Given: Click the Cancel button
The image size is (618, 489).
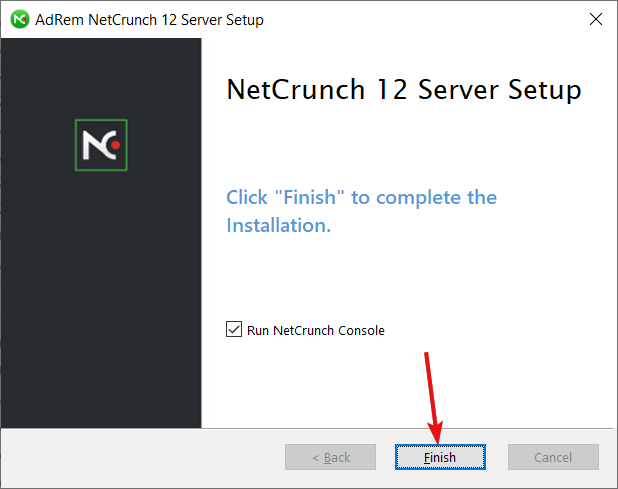Looking at the screenshot, I should click(553, 457).
